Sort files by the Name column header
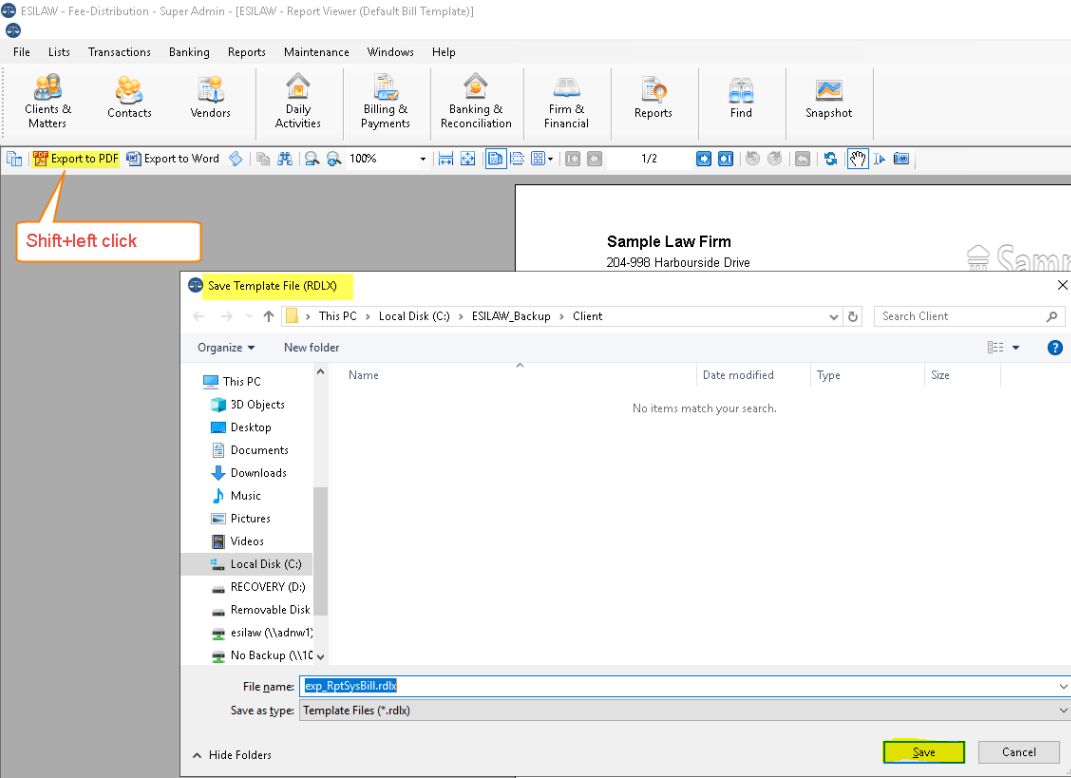Viewport: 1071px width, 778px height. click(x=363, y=375)
